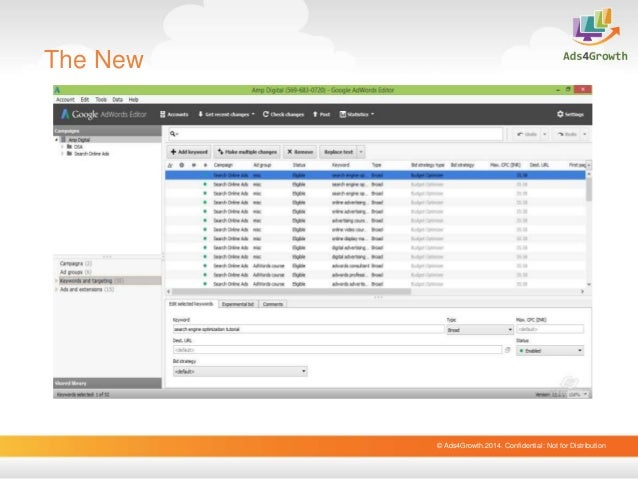This screenshot has width=638, height=479.
Task: Open the dropdown arrow next to Undo
Action: 545,134
